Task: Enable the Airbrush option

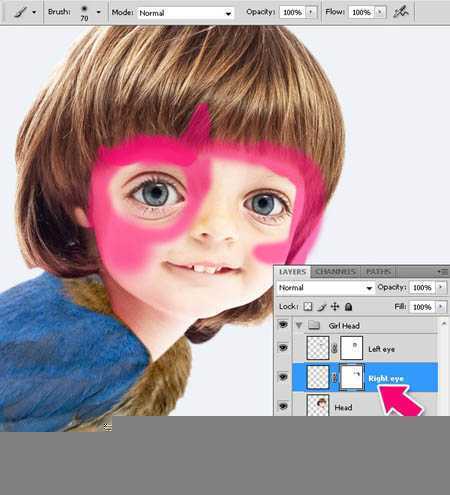Action: pyautogui.click(x=400, y=12)
